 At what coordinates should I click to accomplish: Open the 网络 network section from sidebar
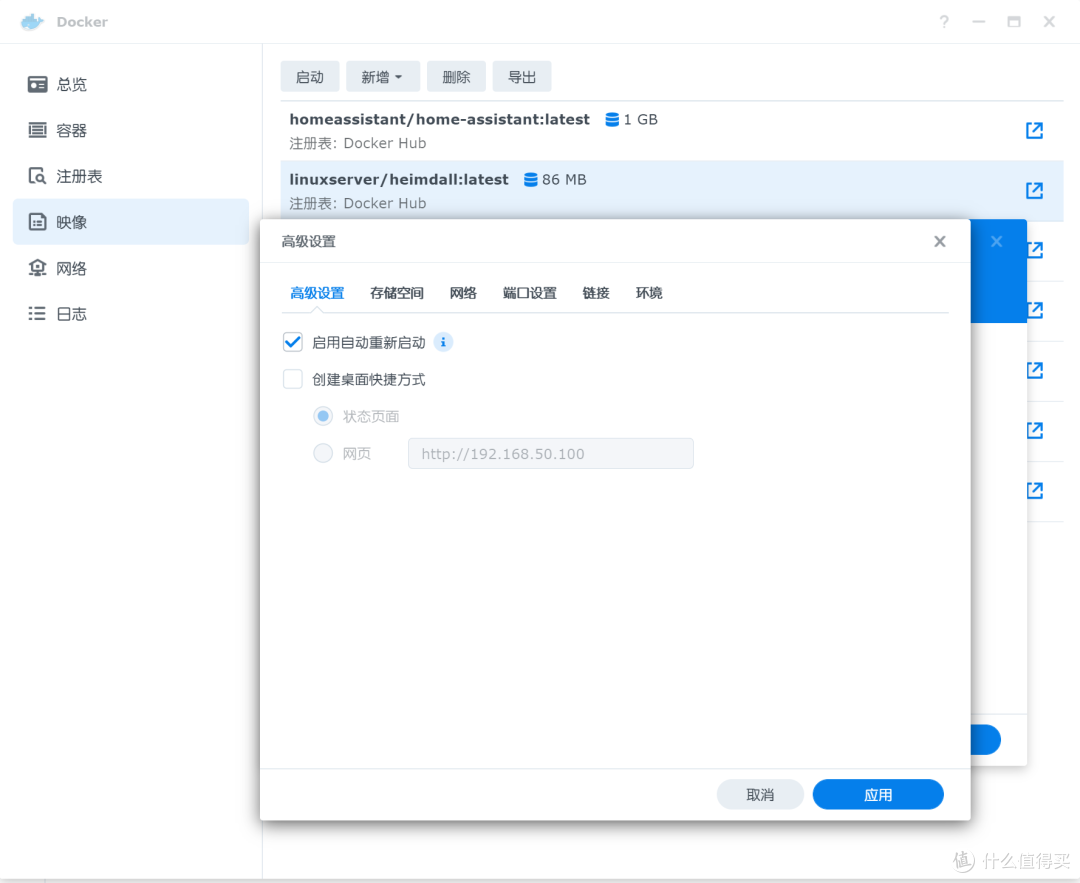click(x=35, y=267)
